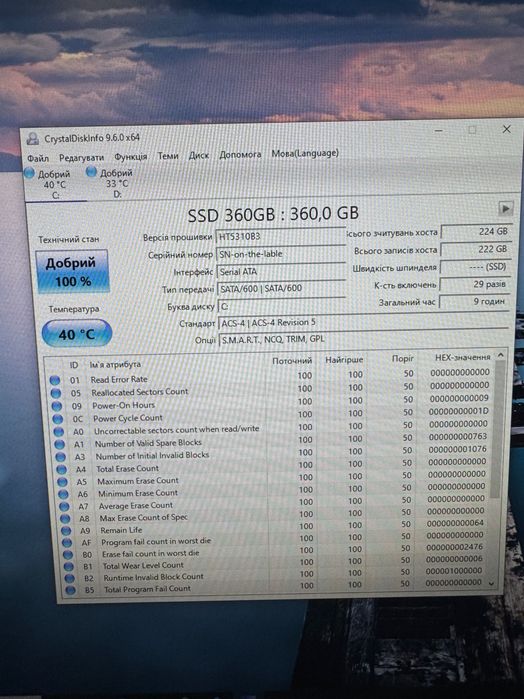The height and width of the screenshot is (699, 524).
Task: Click status icon of Remain Life row
Action: pos(66,531)
